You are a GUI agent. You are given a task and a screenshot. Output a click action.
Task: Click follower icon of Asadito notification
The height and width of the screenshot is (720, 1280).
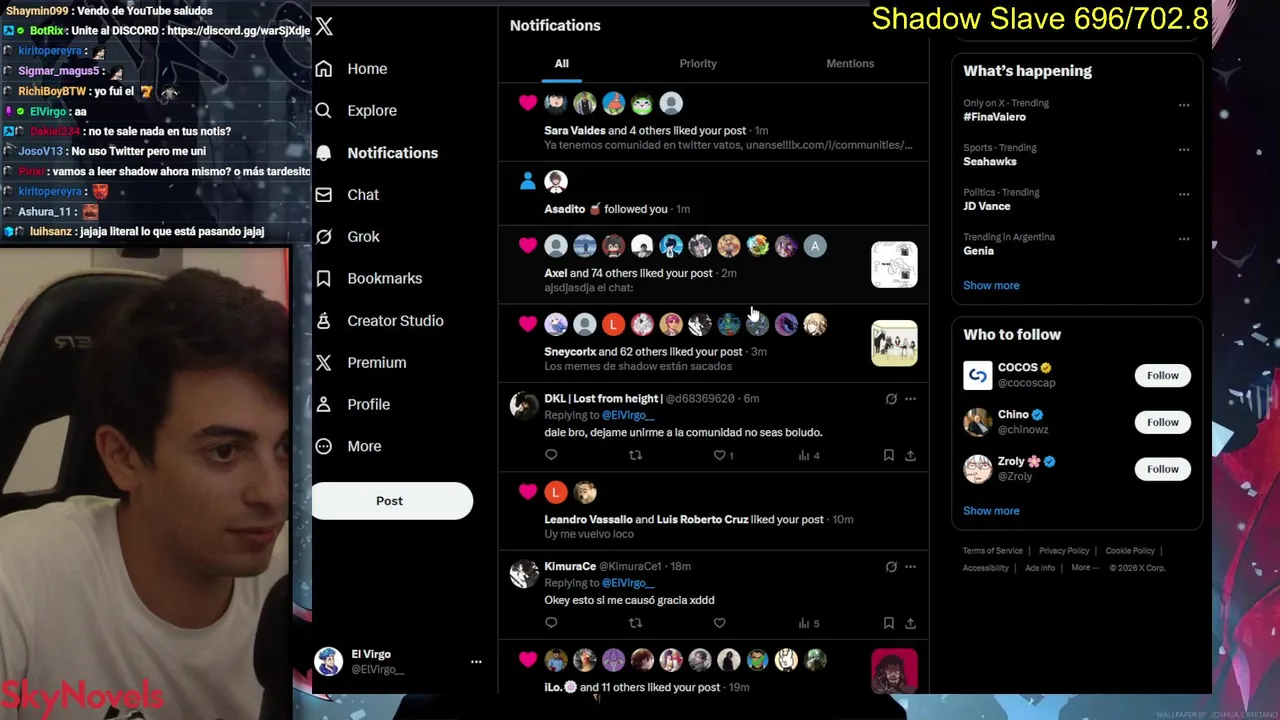tap(528, 181)
